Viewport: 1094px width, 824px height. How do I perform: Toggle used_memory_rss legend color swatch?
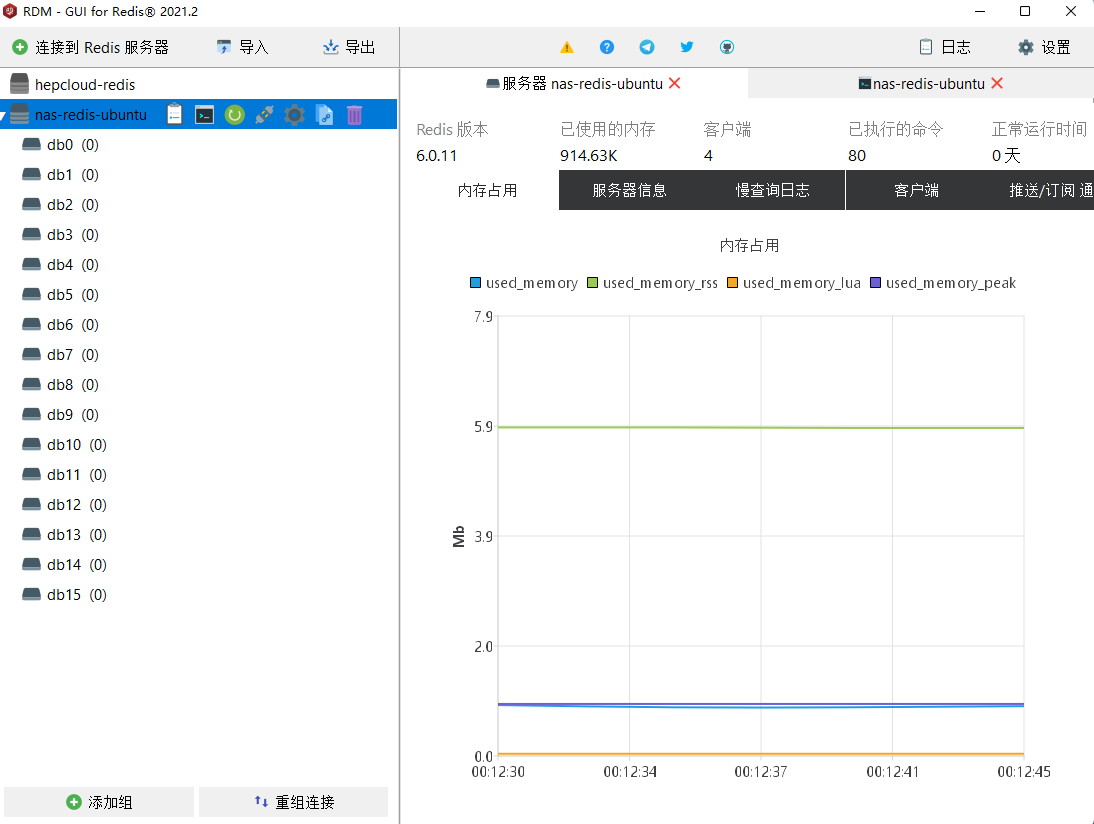point(593,283)
